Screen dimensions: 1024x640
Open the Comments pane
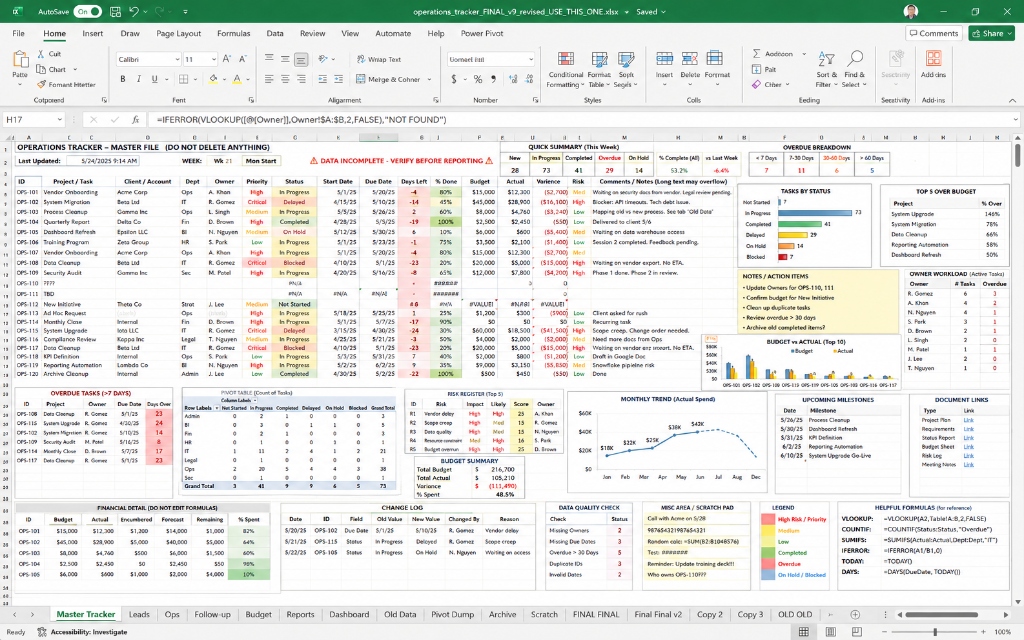(934, 33)
